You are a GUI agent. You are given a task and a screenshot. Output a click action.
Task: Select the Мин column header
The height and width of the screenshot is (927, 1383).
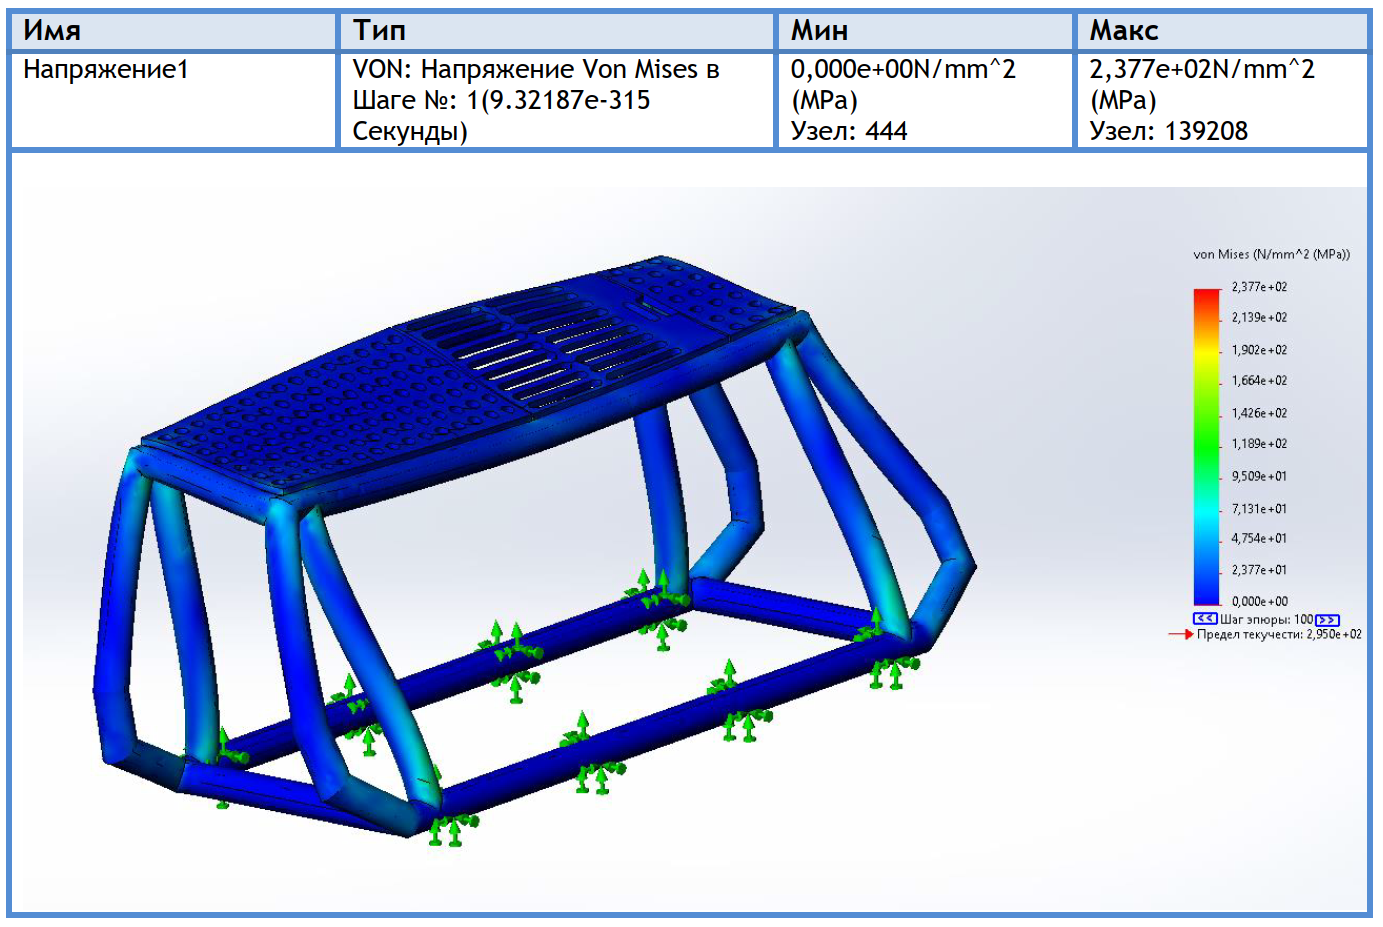[x=926, y=30]
